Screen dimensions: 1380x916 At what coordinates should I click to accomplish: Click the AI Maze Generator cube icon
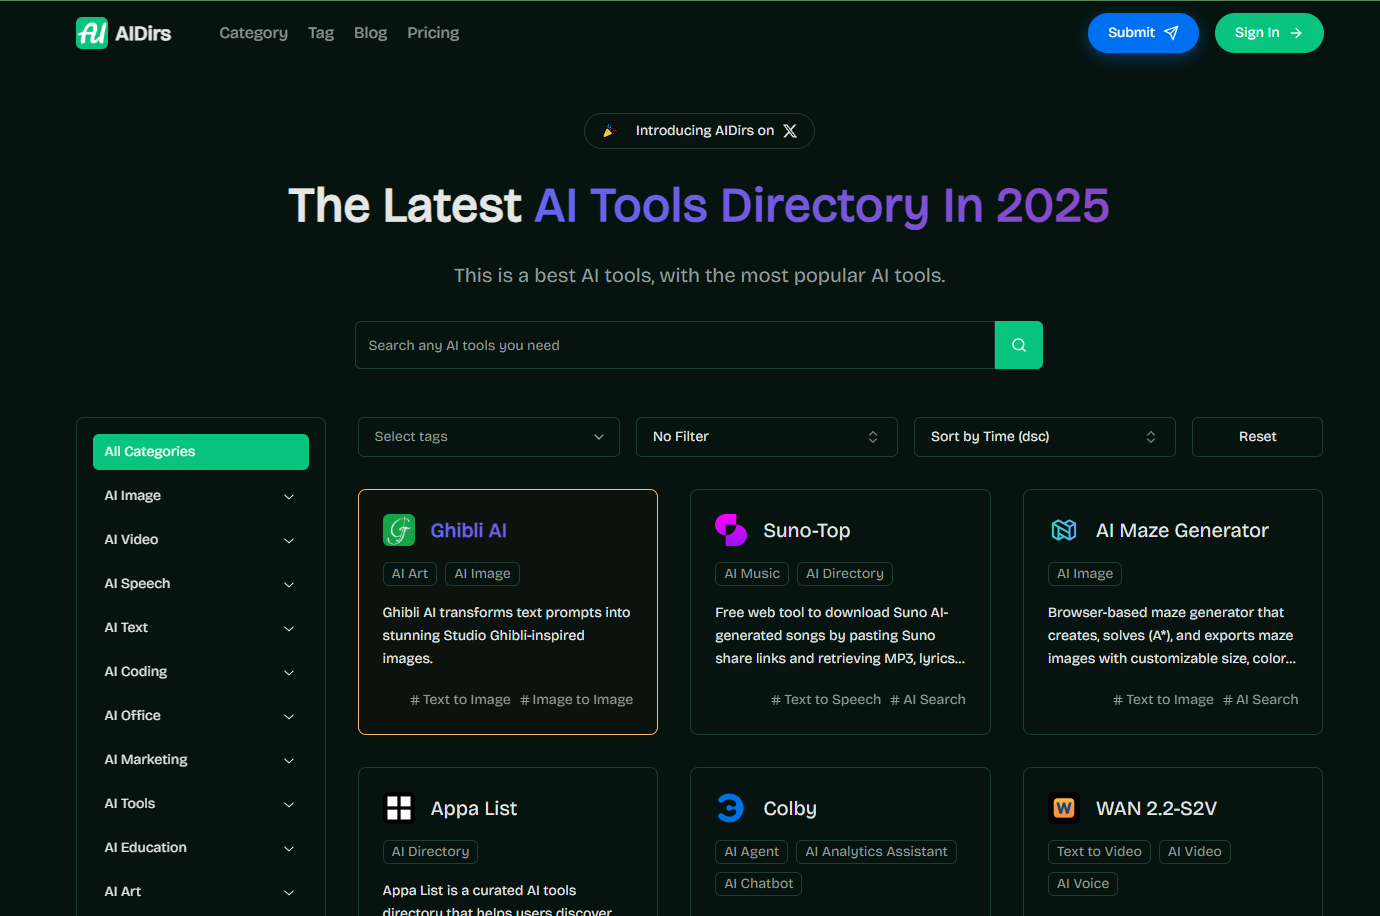1064,530
